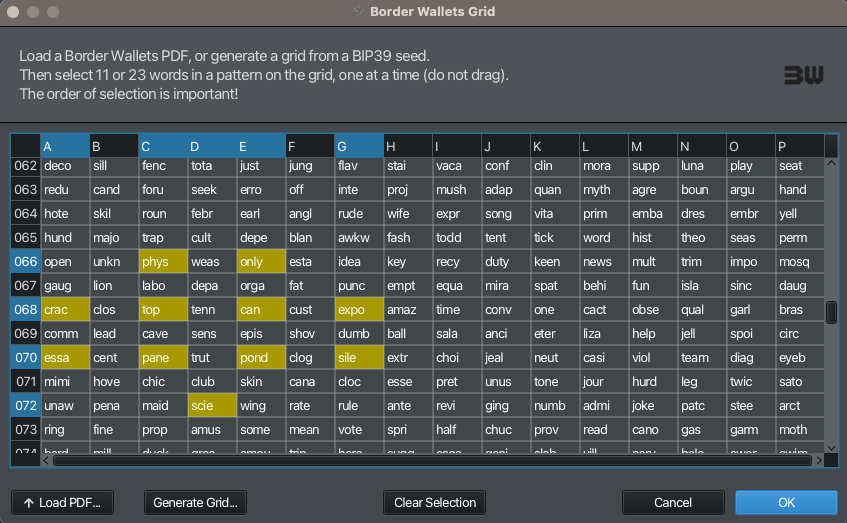The image size is (847, 523).
Task: Deselect the highlighted word 'only'
Action: coord(261,262)
